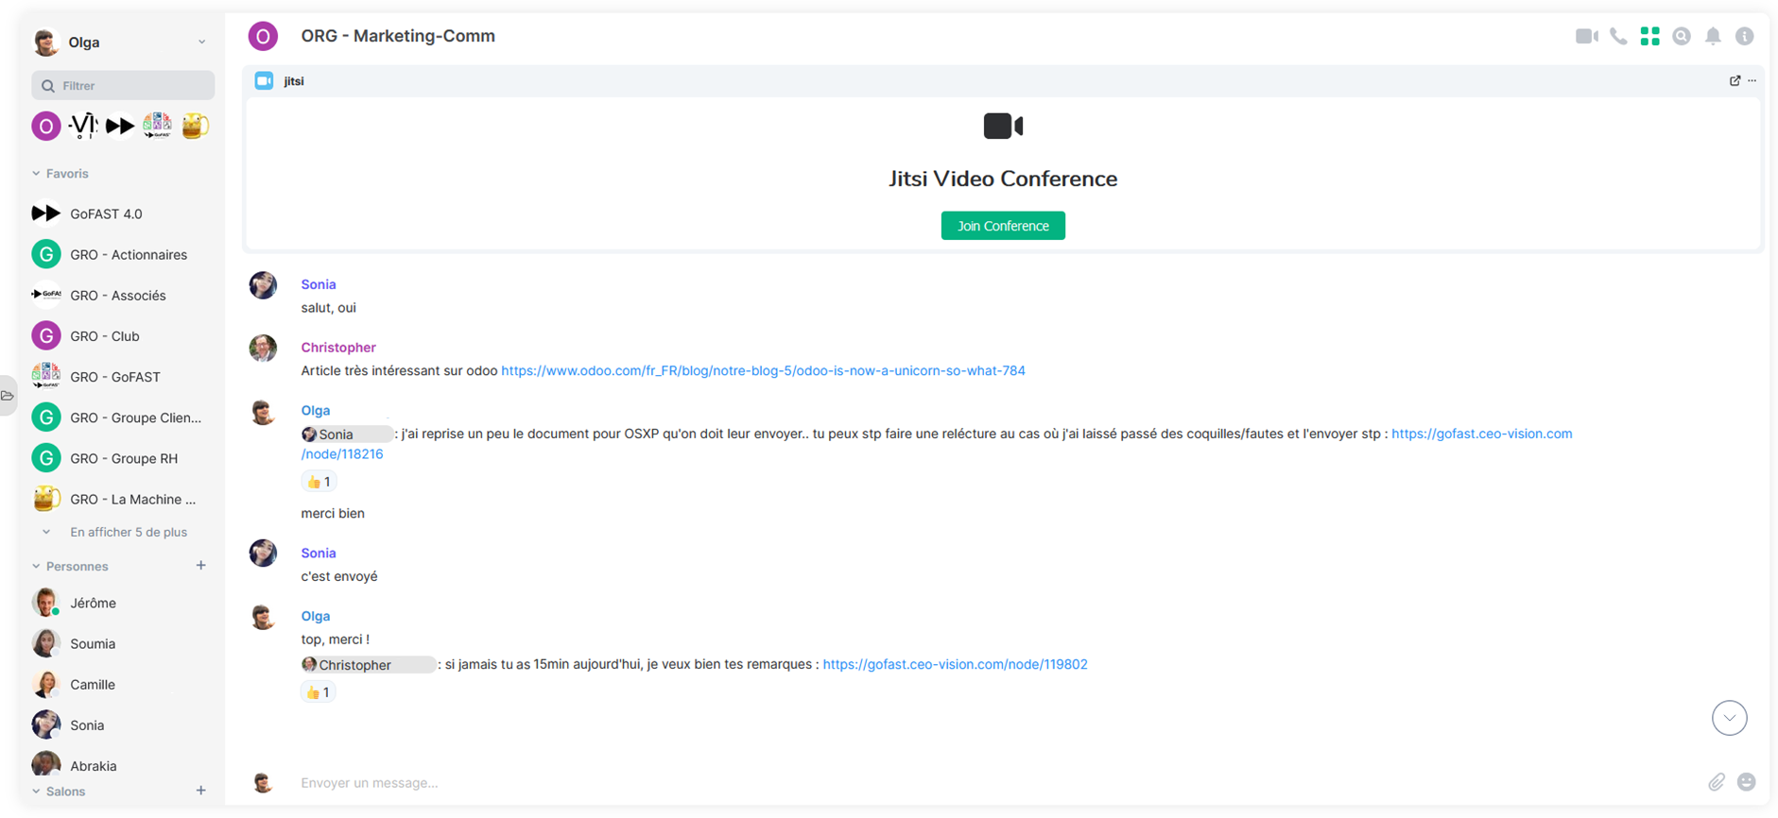Image resolution: width=1778 pixels, height=818 pixels.
Task: Open the GRO - Actionnaires room
Action: [128, 255]
